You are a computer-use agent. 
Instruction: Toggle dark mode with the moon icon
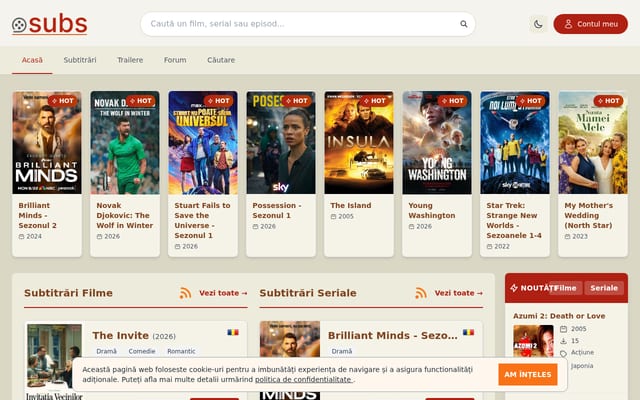(x=538, y=24)
